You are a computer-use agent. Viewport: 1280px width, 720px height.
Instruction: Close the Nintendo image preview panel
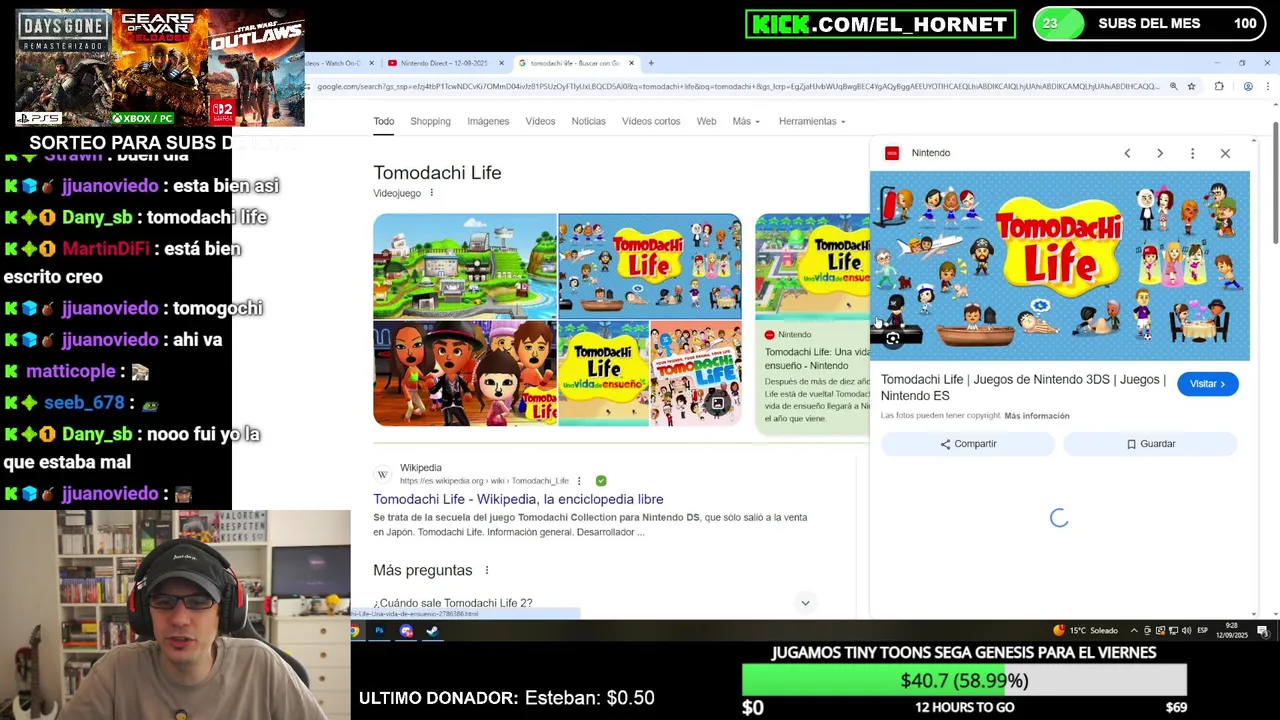[x=1225, y=153]
